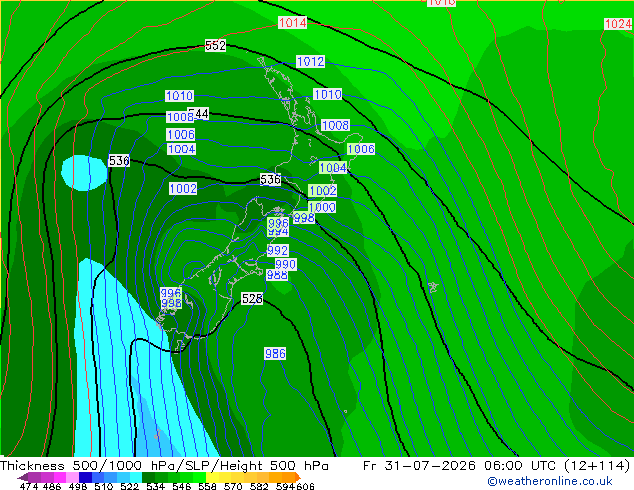Click the '(12+114)' forecast hour text
Viewport: 634px width, 490px height.
(597, 466)
